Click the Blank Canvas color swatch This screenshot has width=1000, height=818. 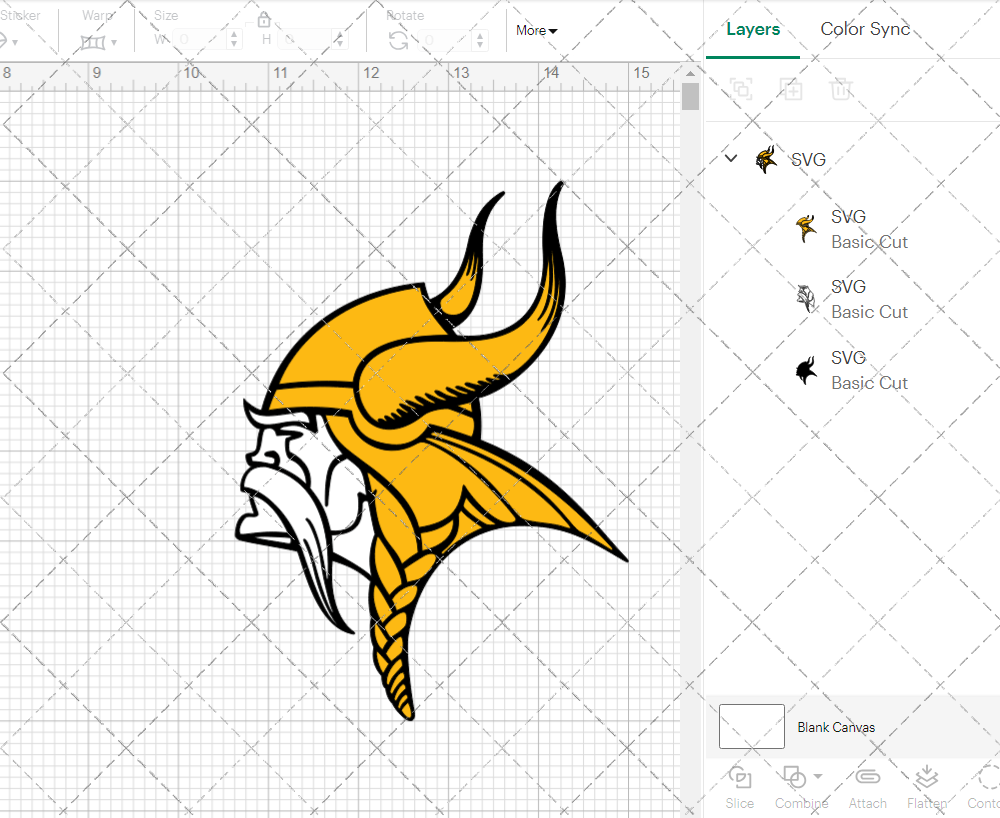point(751,727)
